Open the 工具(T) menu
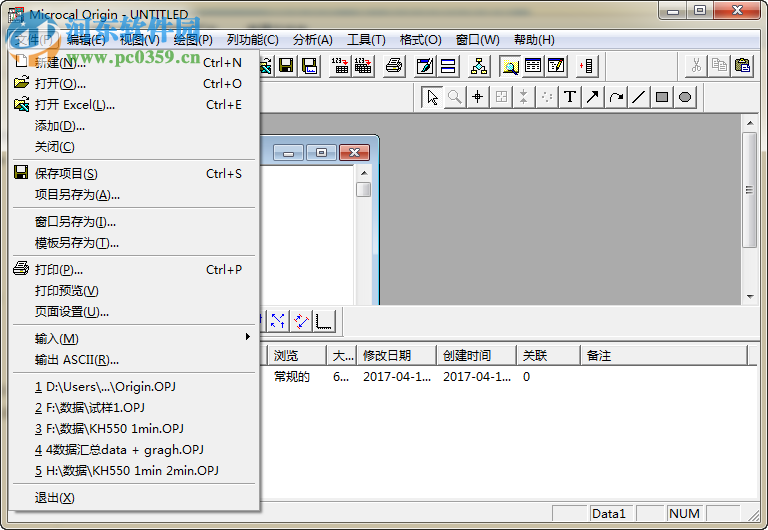 366,40
